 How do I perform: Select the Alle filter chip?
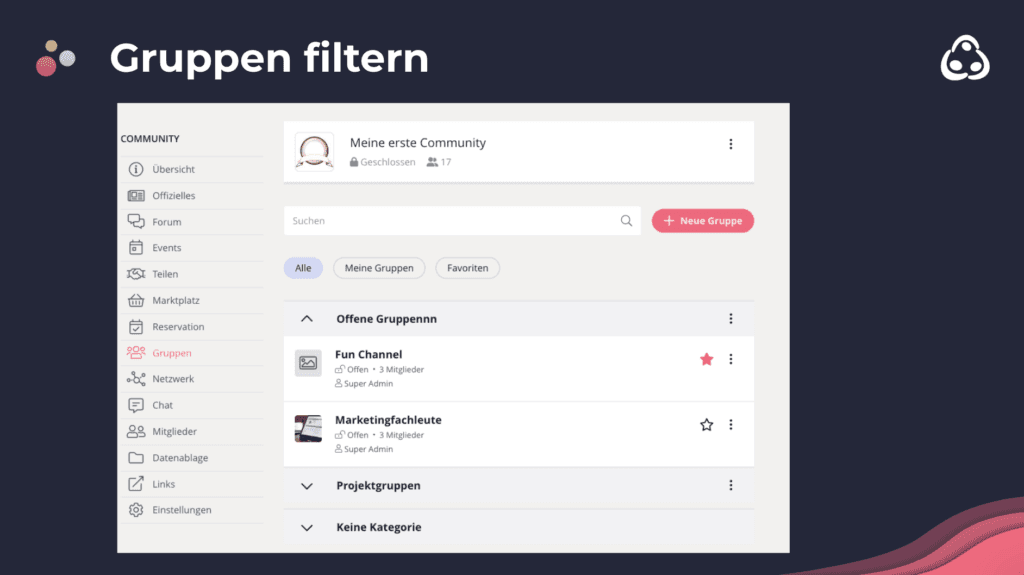click(303, 268)
